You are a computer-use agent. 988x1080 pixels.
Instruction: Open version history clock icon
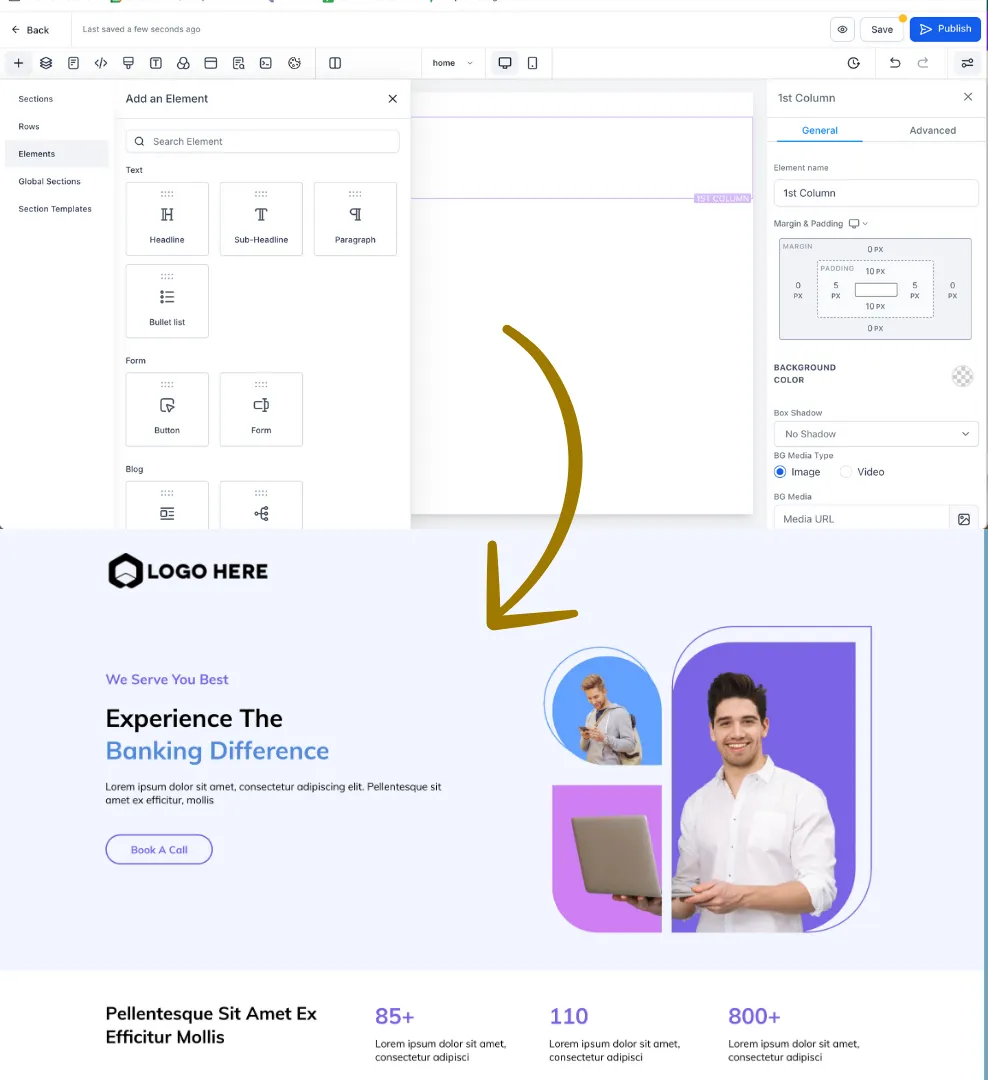pos(854,63)
